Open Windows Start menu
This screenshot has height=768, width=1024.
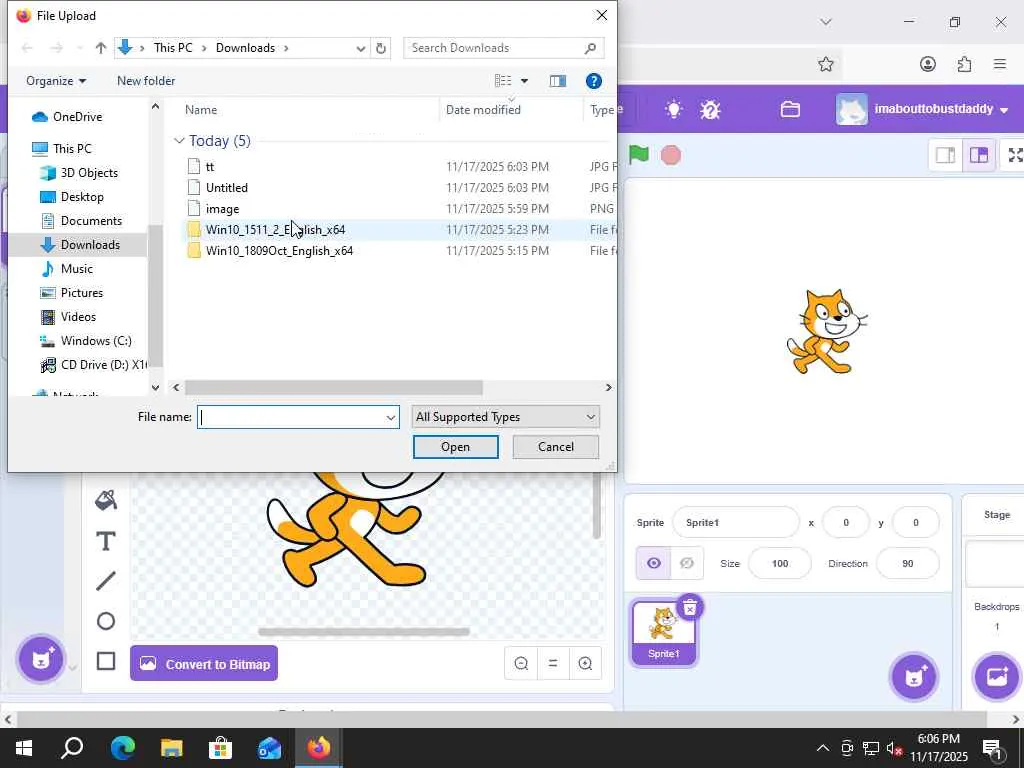click(24, 748)
